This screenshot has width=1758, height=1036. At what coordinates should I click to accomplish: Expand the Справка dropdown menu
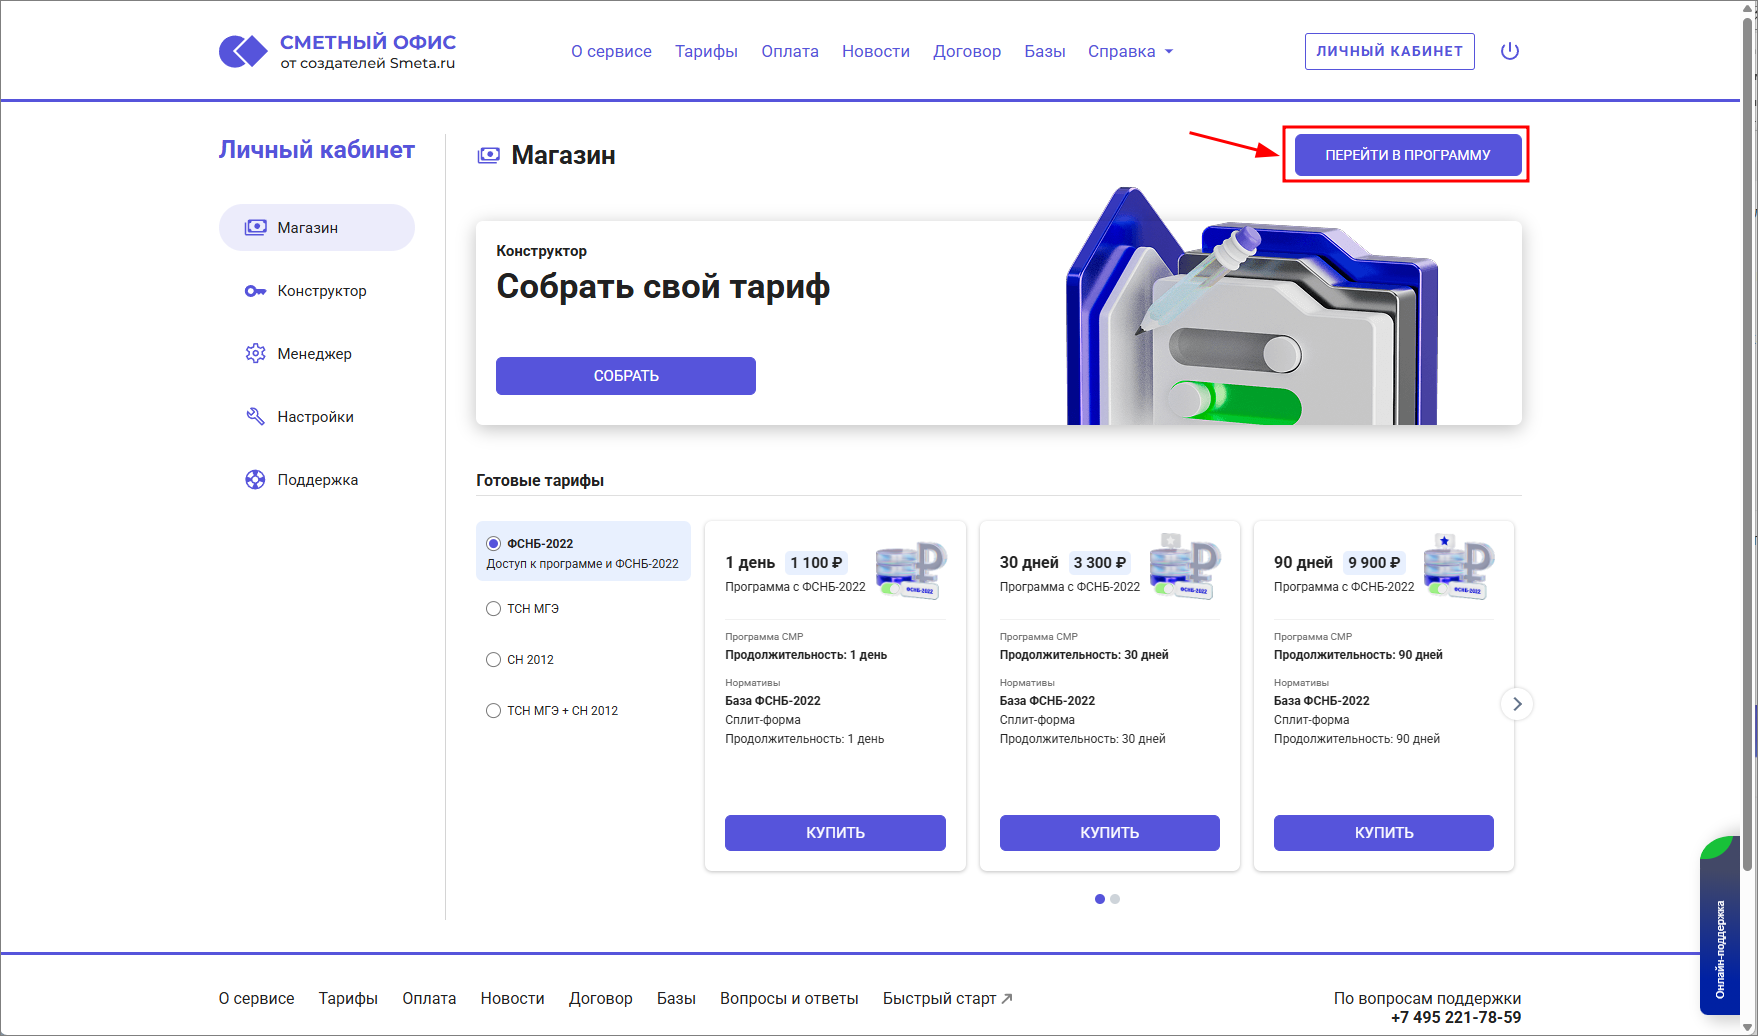pos(1130,51)
